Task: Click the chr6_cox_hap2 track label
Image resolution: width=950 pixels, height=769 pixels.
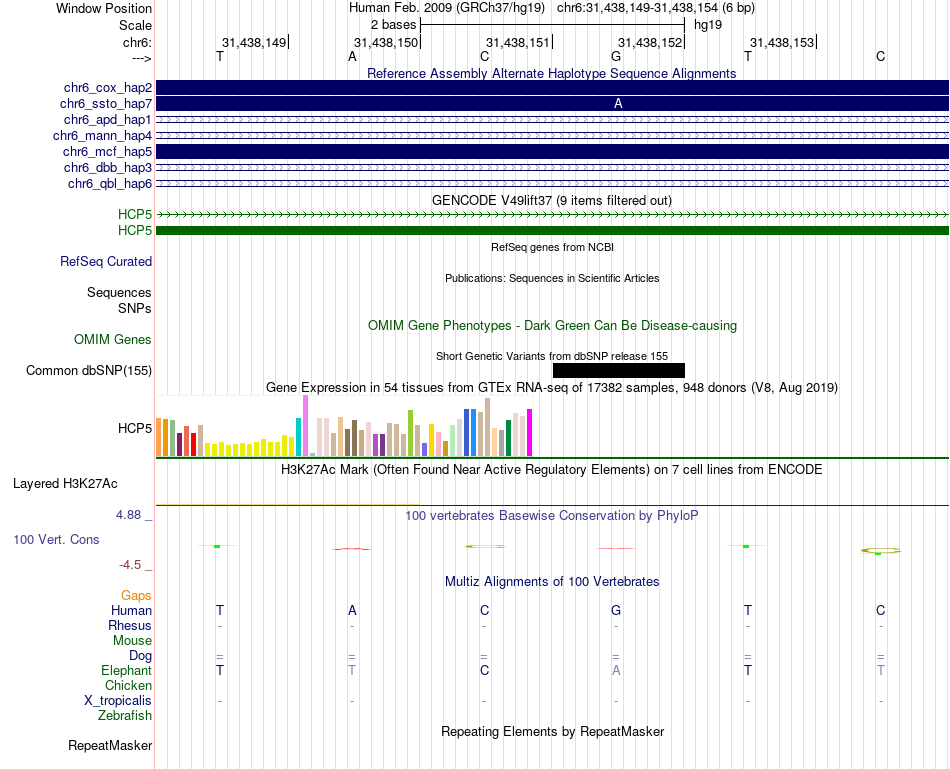Action: coord(108,88)
